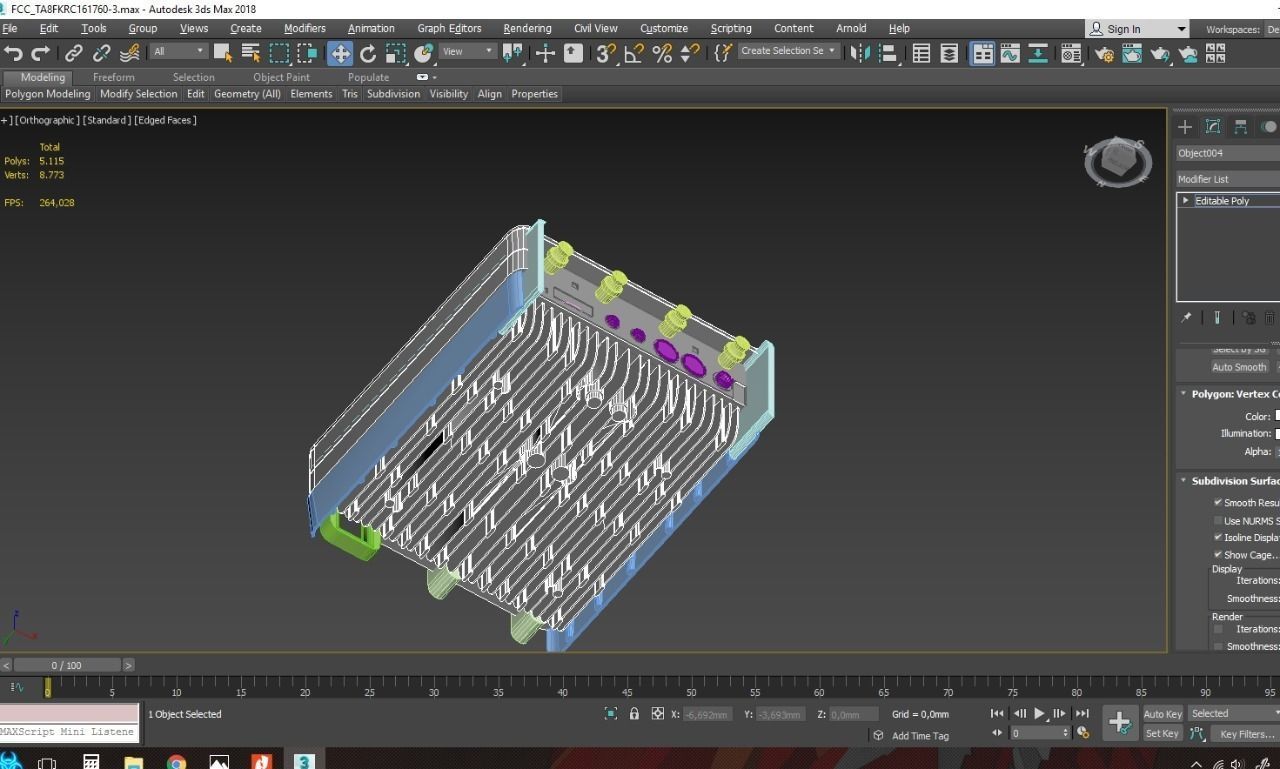Click the Add Time Tag field
1280x769 pixels.
(920, 736)
